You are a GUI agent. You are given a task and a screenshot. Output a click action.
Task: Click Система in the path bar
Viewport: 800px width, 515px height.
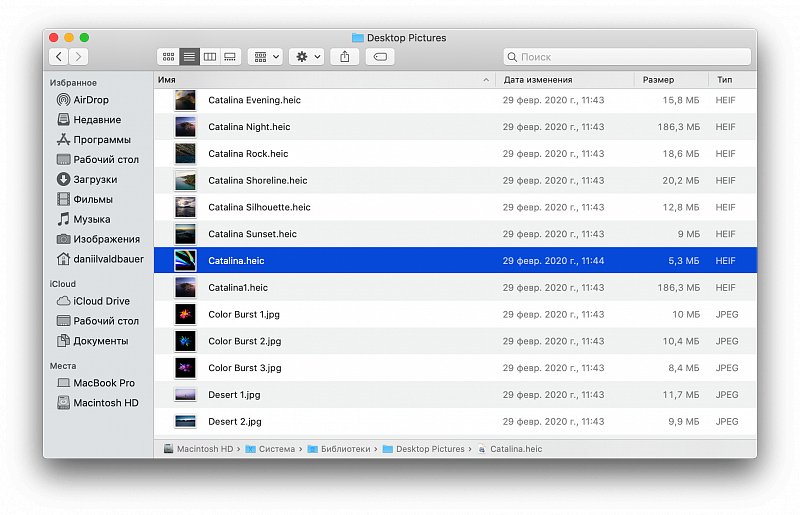coord(276,449)
